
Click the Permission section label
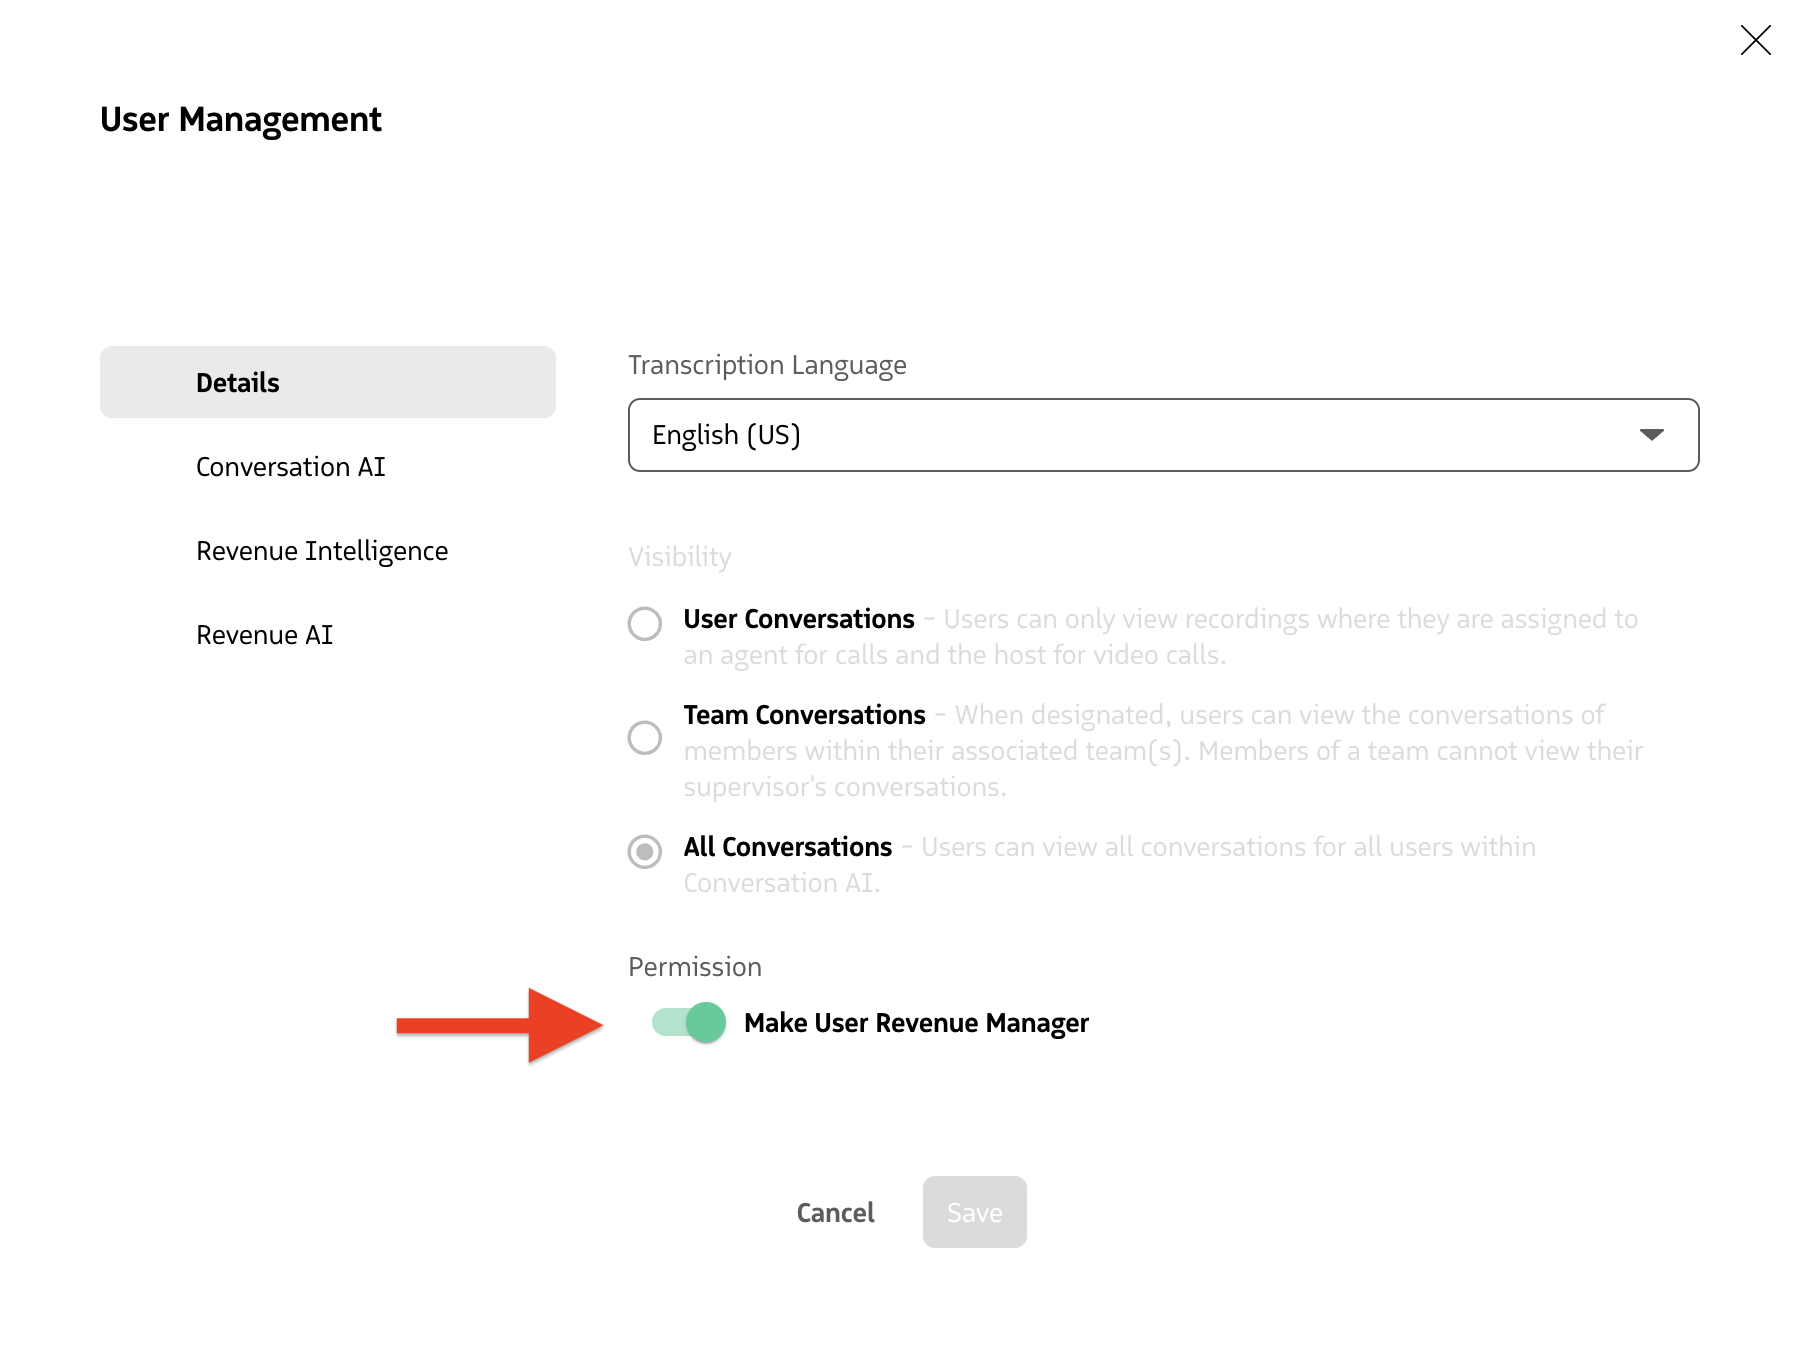pyautogui.click(x=694, y=966)
